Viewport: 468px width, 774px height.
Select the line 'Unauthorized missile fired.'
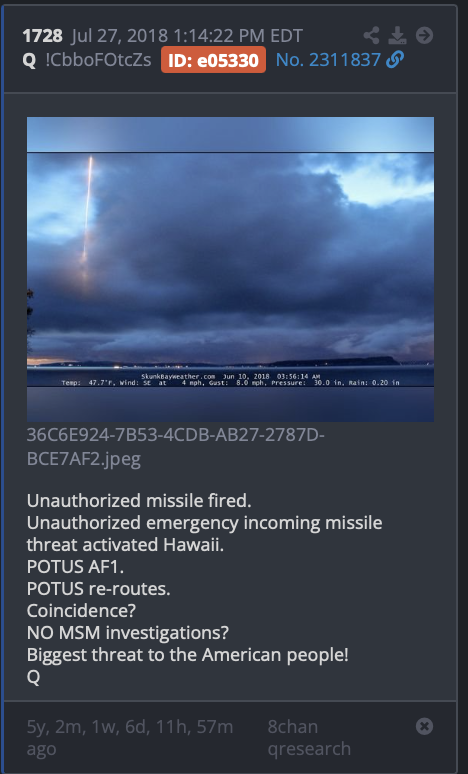click(x=139, y=501)
